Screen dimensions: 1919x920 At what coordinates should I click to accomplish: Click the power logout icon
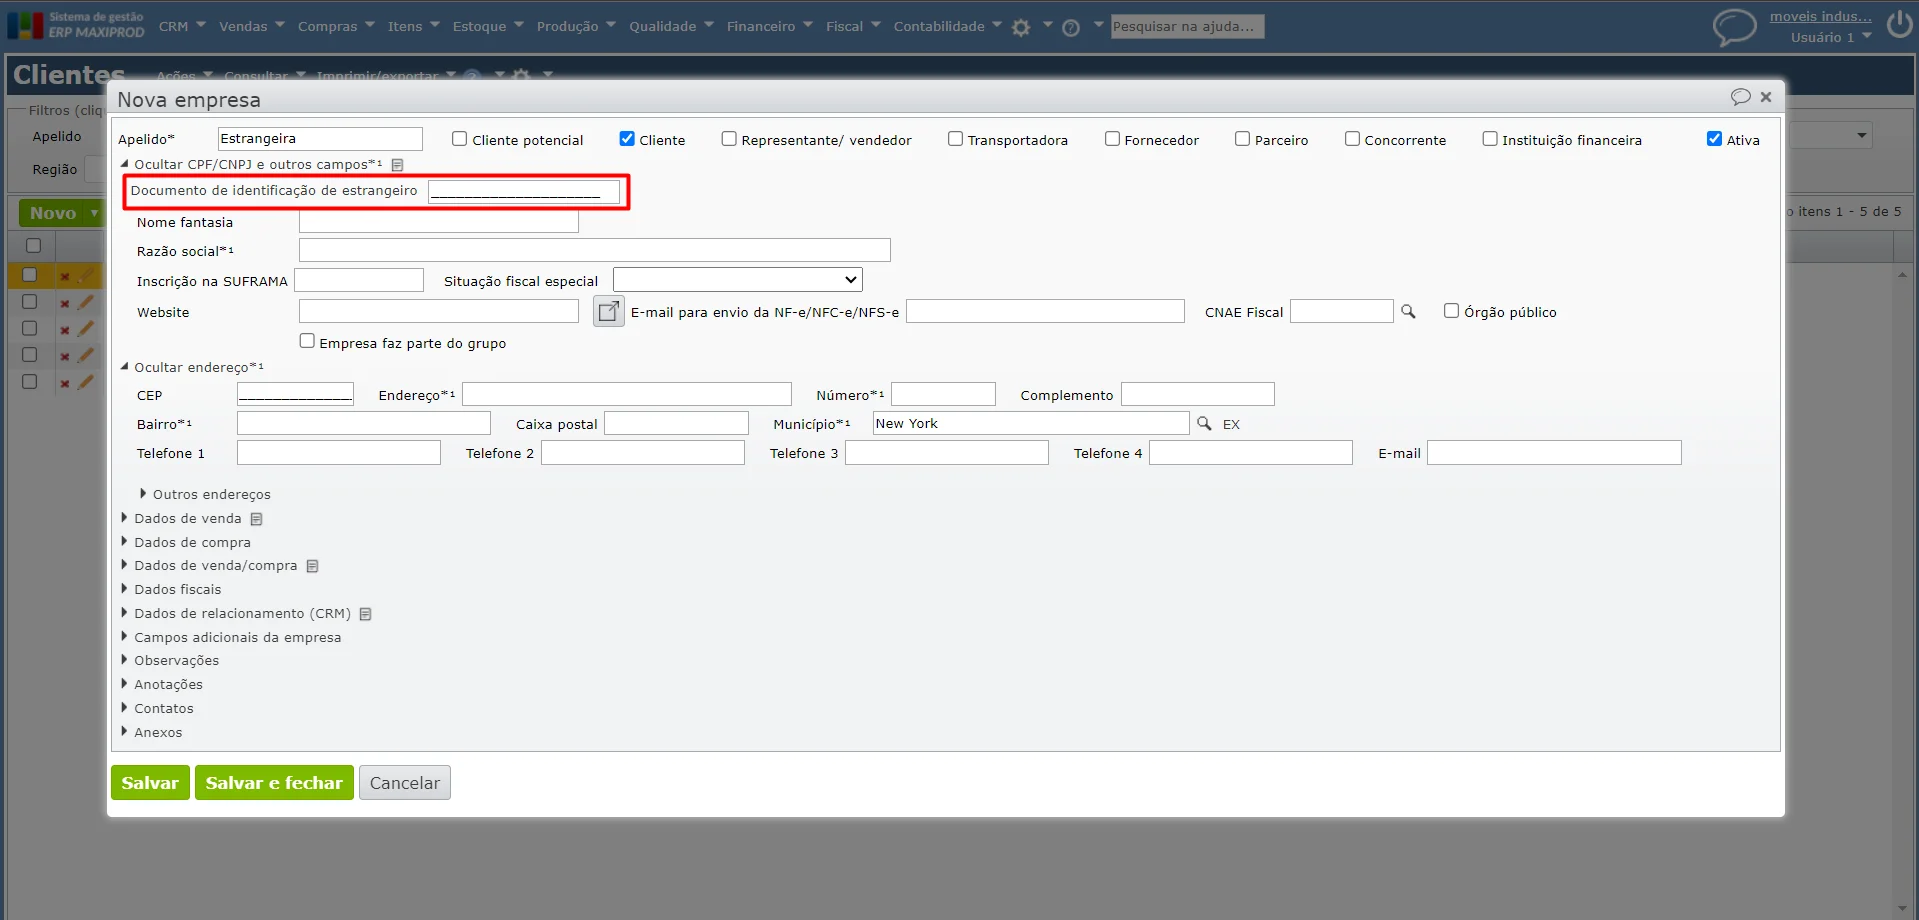(1899, 25)
